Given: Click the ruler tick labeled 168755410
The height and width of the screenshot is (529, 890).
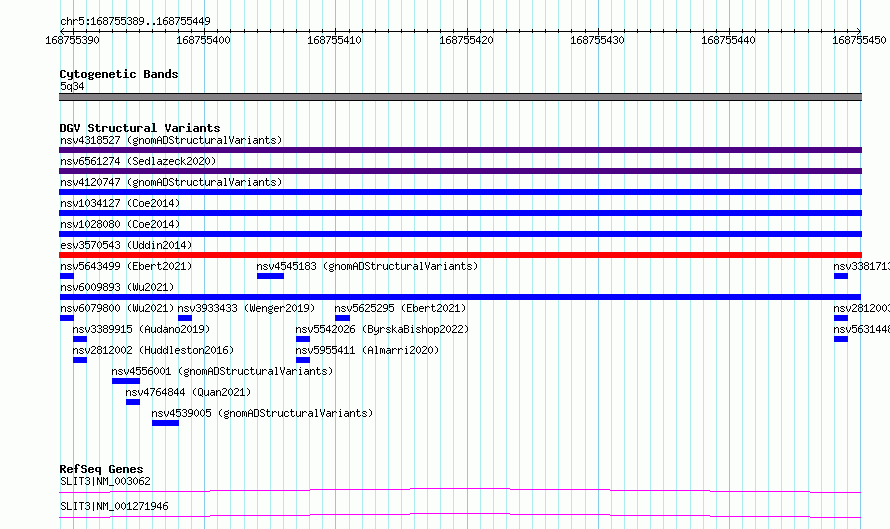Looking at the screenshot, I should click(334, 40).
